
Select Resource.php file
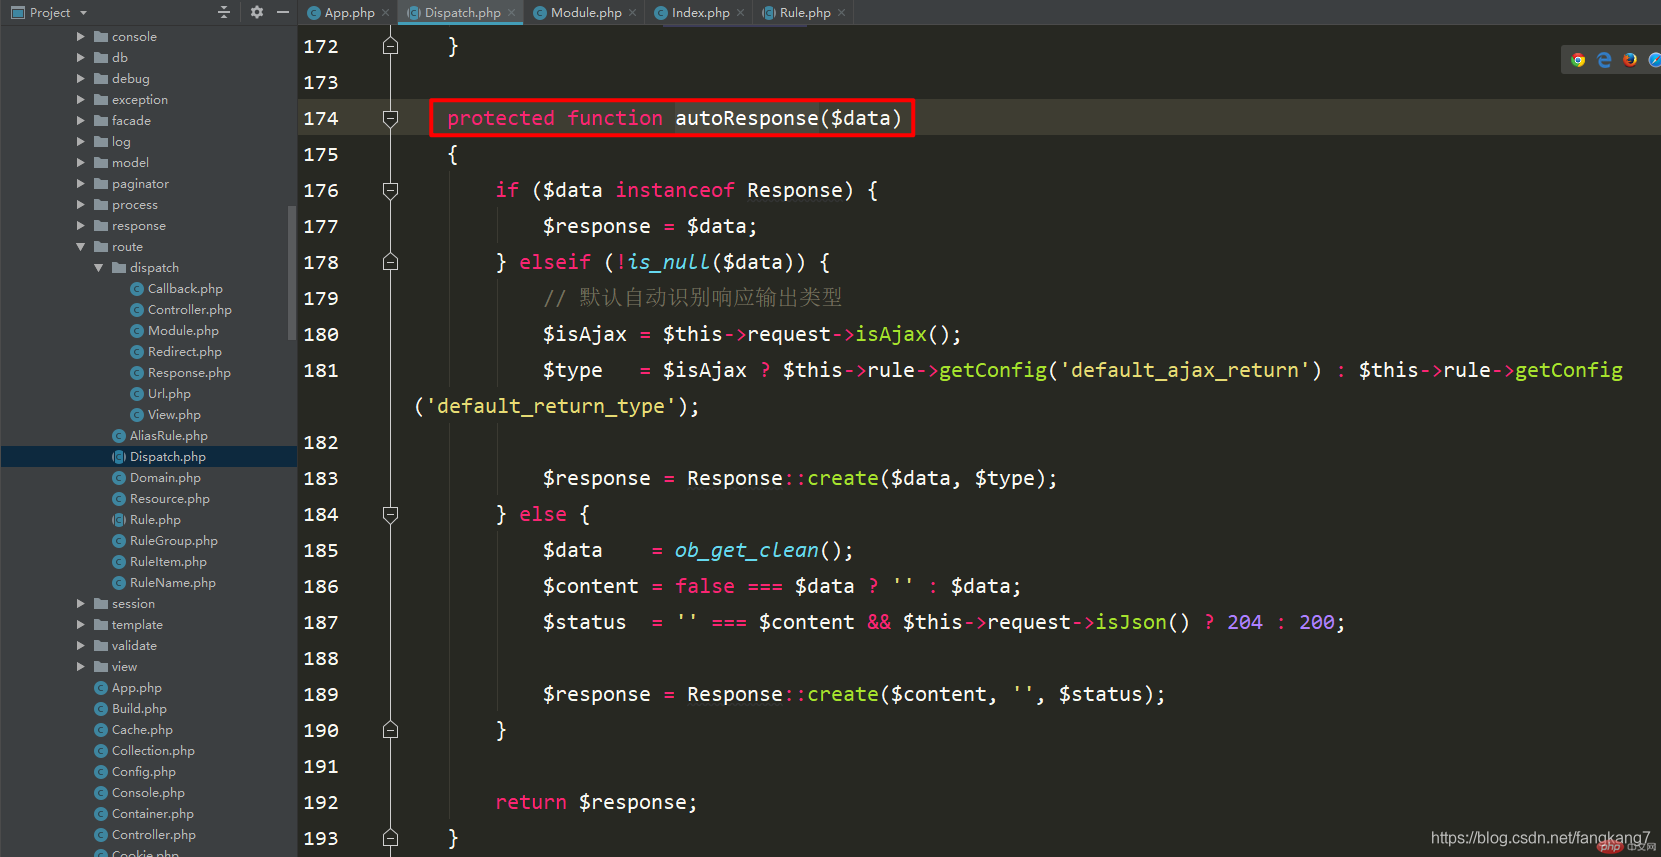[169, 498]
